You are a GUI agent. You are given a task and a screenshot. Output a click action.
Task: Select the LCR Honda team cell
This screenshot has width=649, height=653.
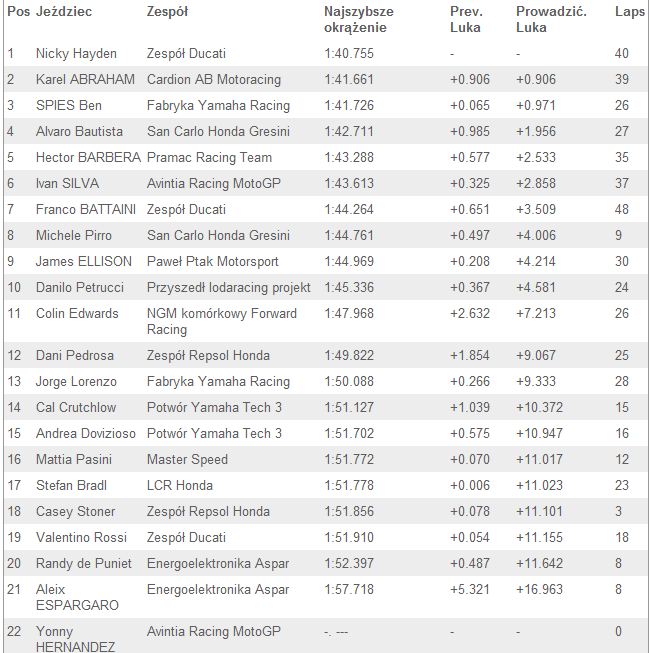(x=180, y=485)
